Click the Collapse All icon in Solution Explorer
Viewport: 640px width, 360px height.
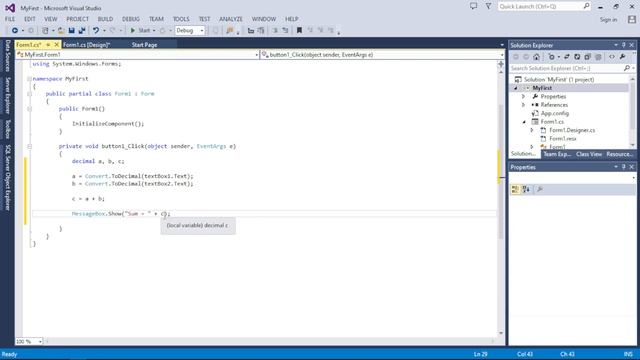[587, 57]
